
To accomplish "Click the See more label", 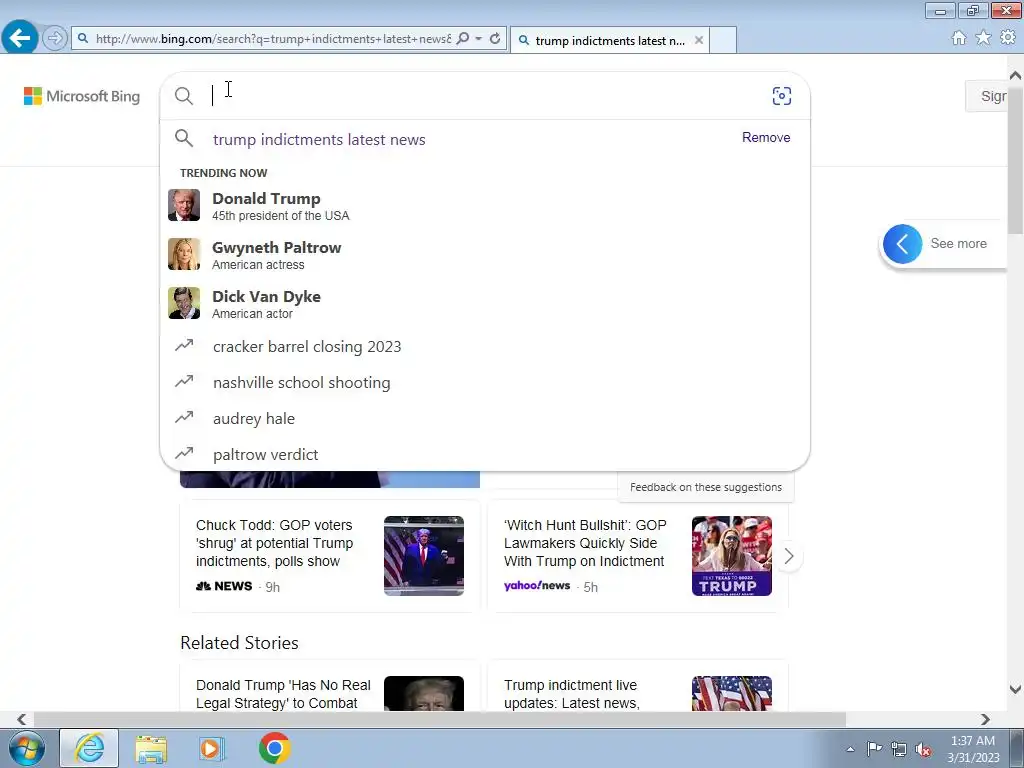I will [958, 244].
